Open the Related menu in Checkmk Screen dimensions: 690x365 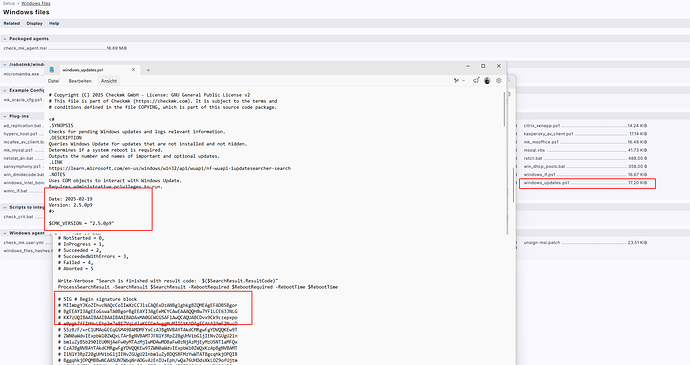pos(11,23)
